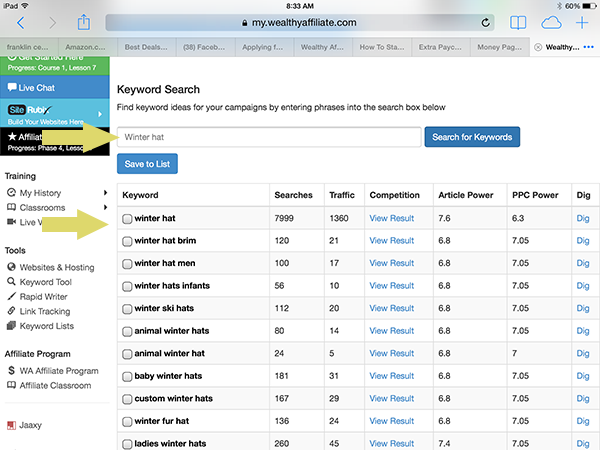Click the Jaaxy logo icon
Screen dimensions: 600x450
pyautogui.click(x=11, y=425)
